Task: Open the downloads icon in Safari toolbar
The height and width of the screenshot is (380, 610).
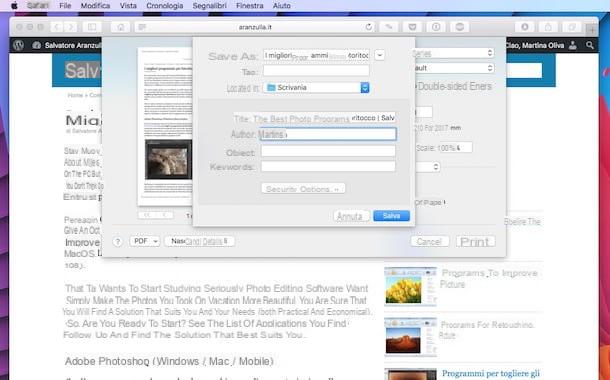Action: tap(524, 27)
